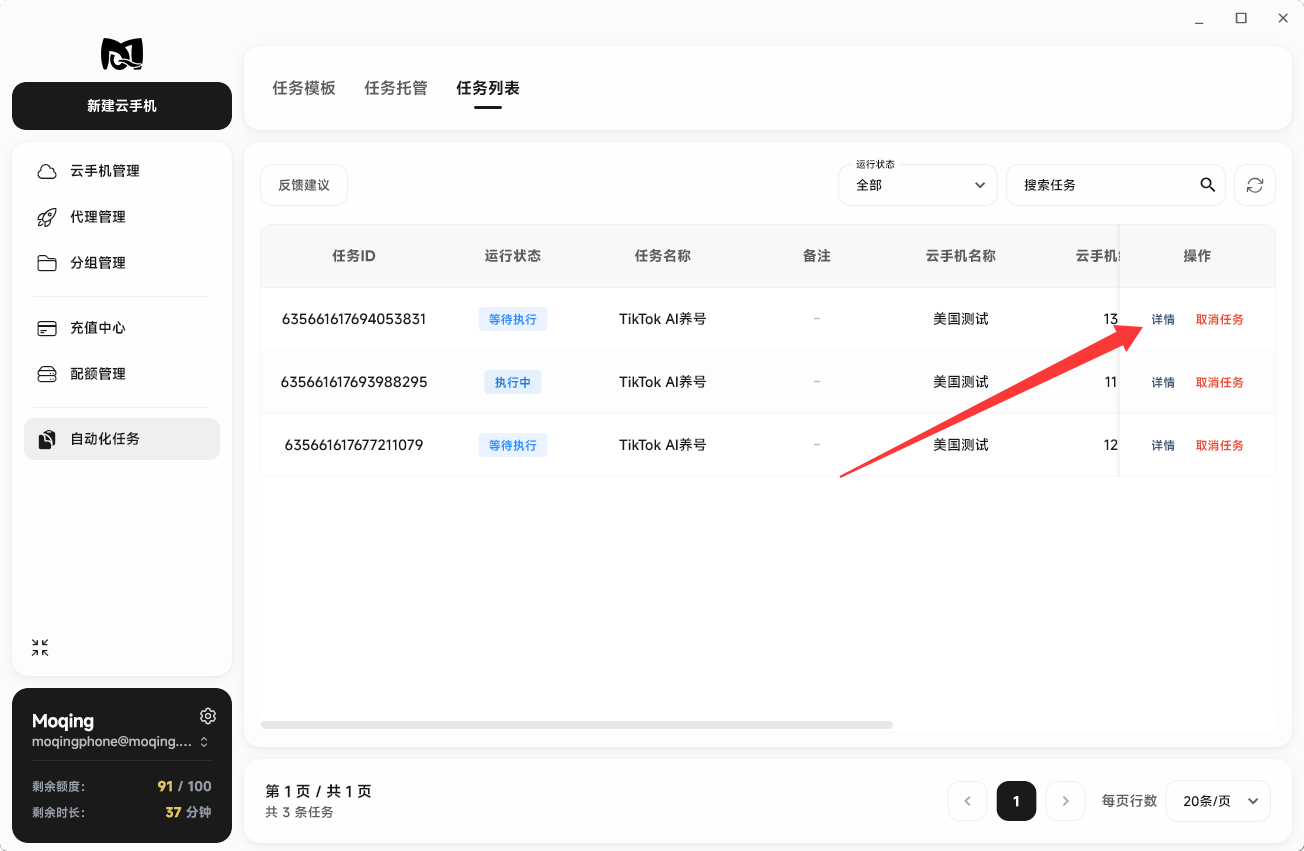This screenshot has width=1304, height=851.
Task: Click 美国测试 in row with task ending 053831
Action: click(961, 319)
